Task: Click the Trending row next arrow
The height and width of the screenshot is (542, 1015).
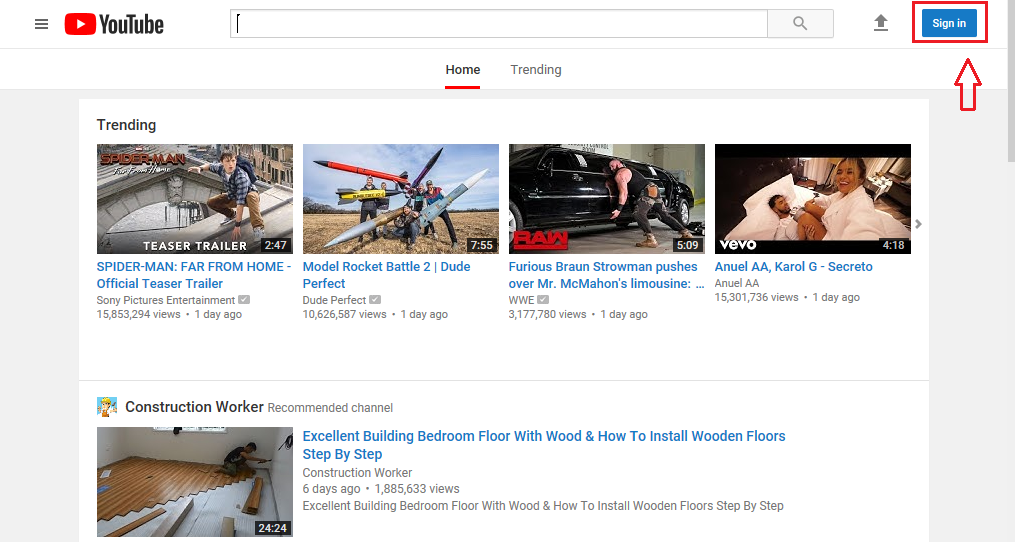Action: coord(919,224)
